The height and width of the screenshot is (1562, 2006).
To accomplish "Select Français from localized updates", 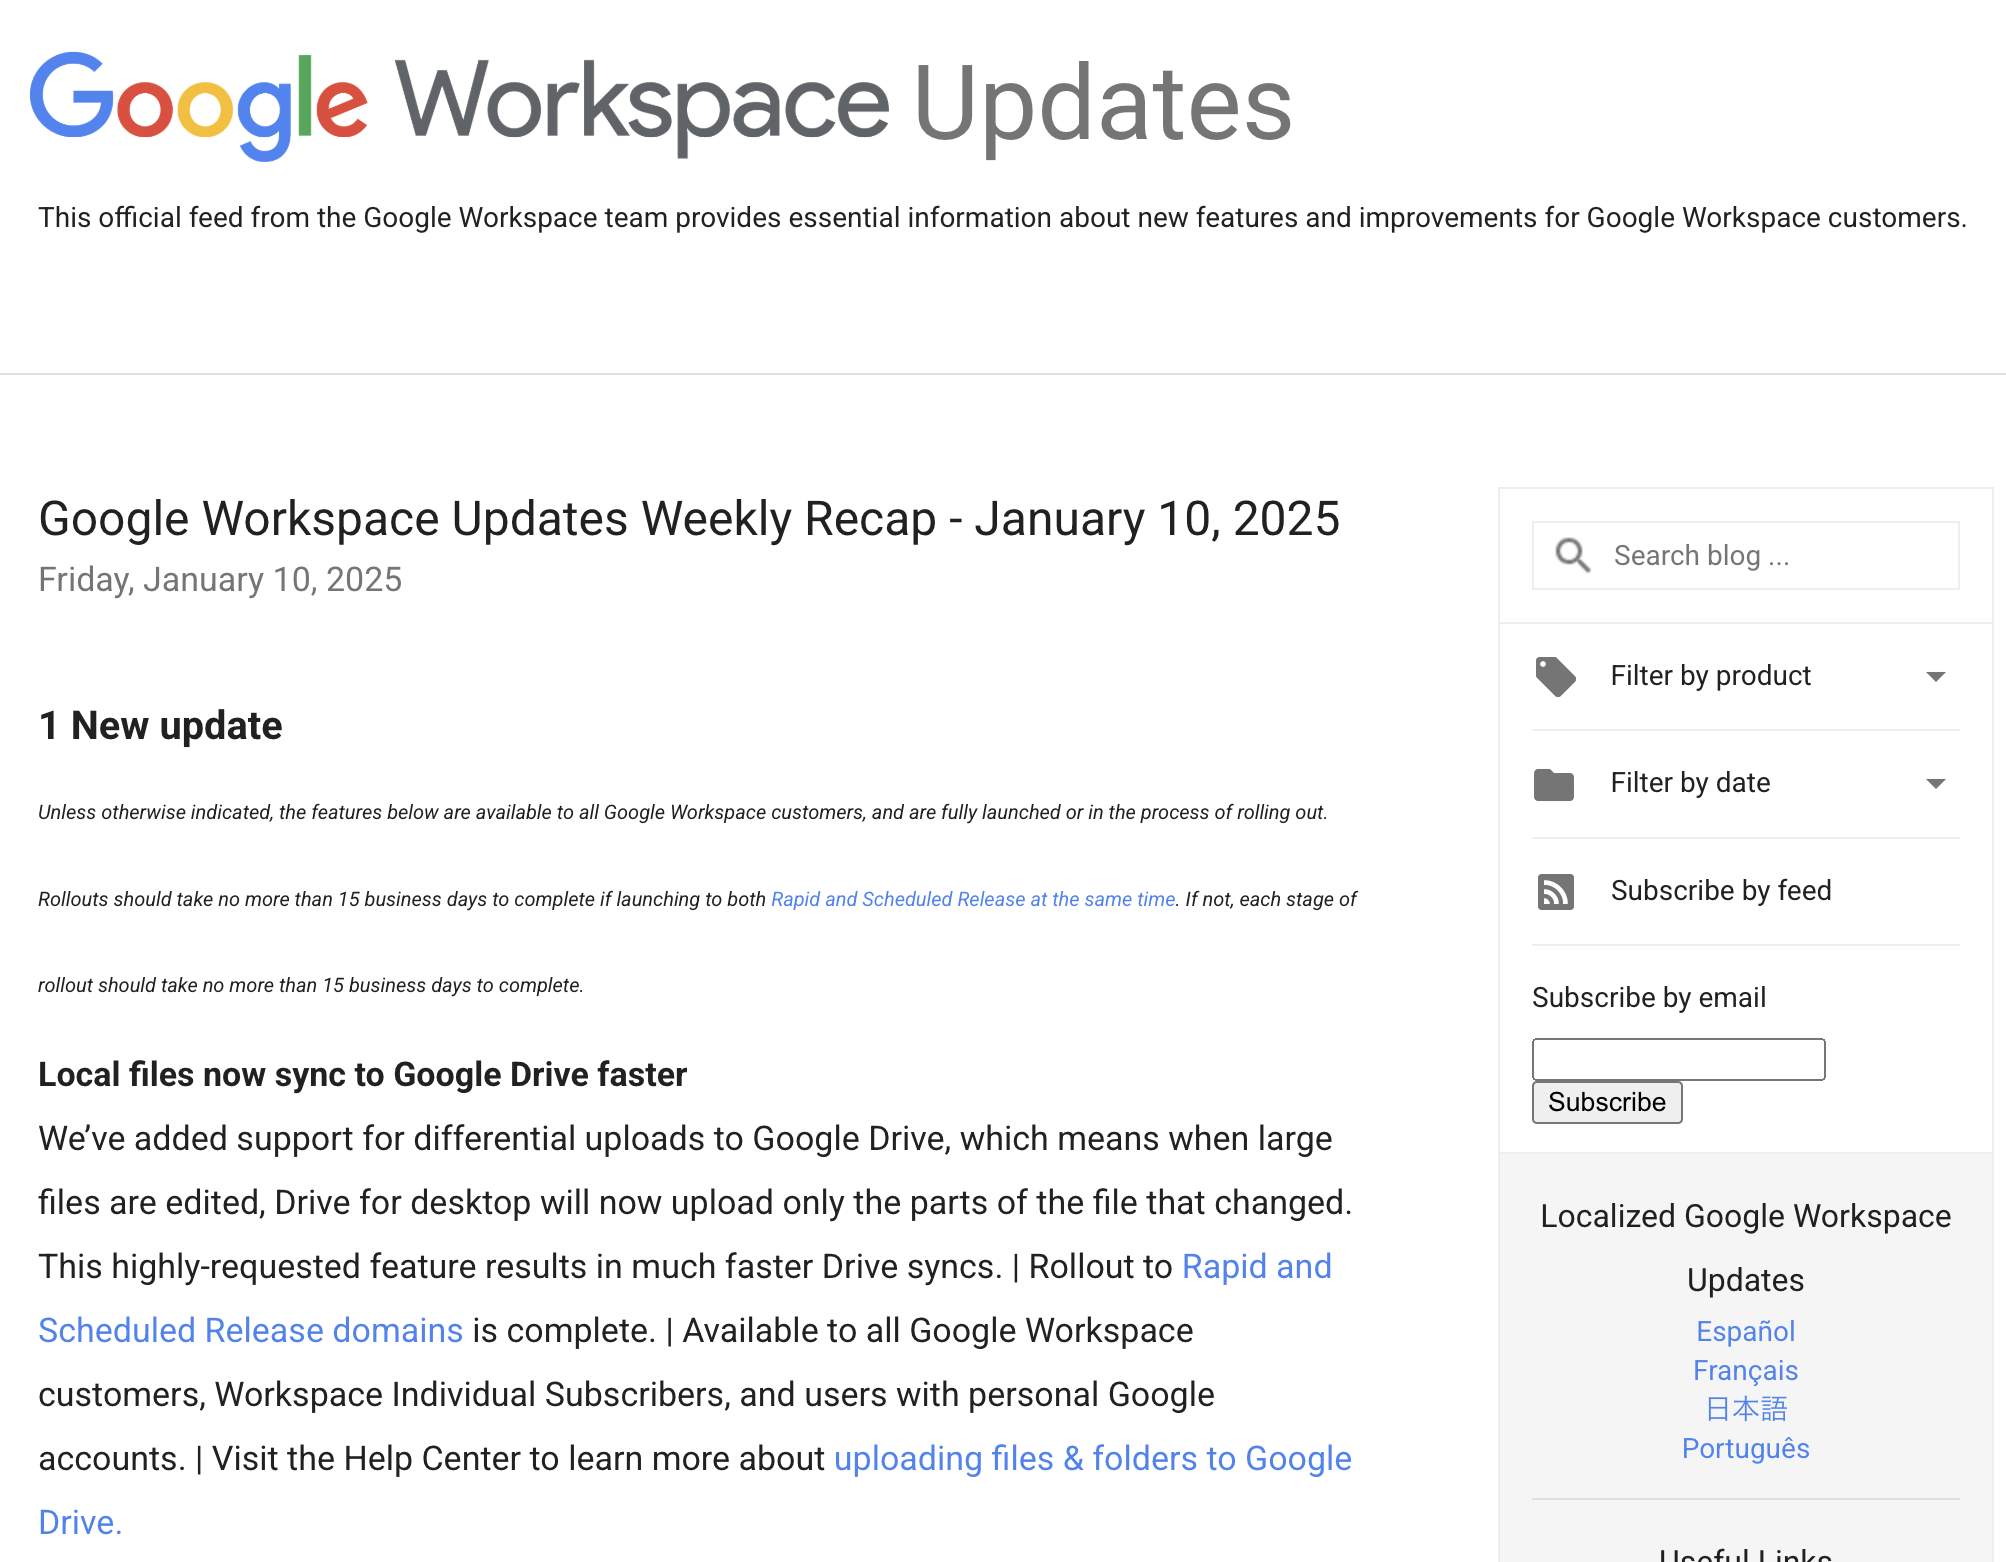I will [x=1745, y=1370].
